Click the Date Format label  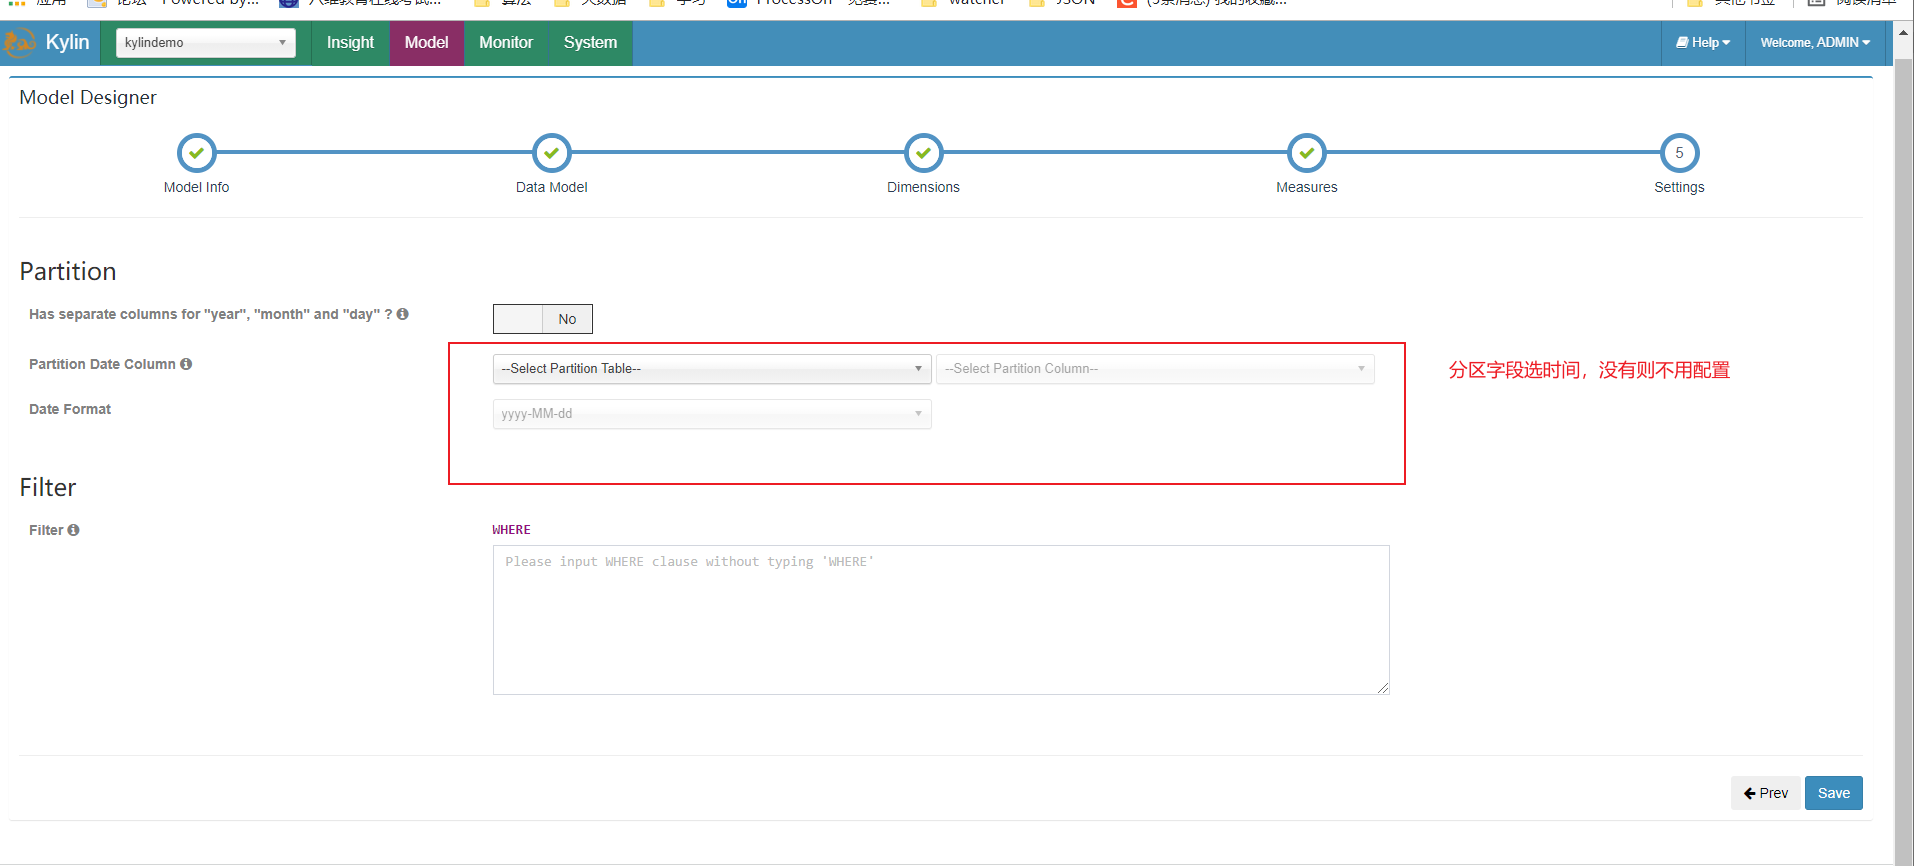[70, 409]
